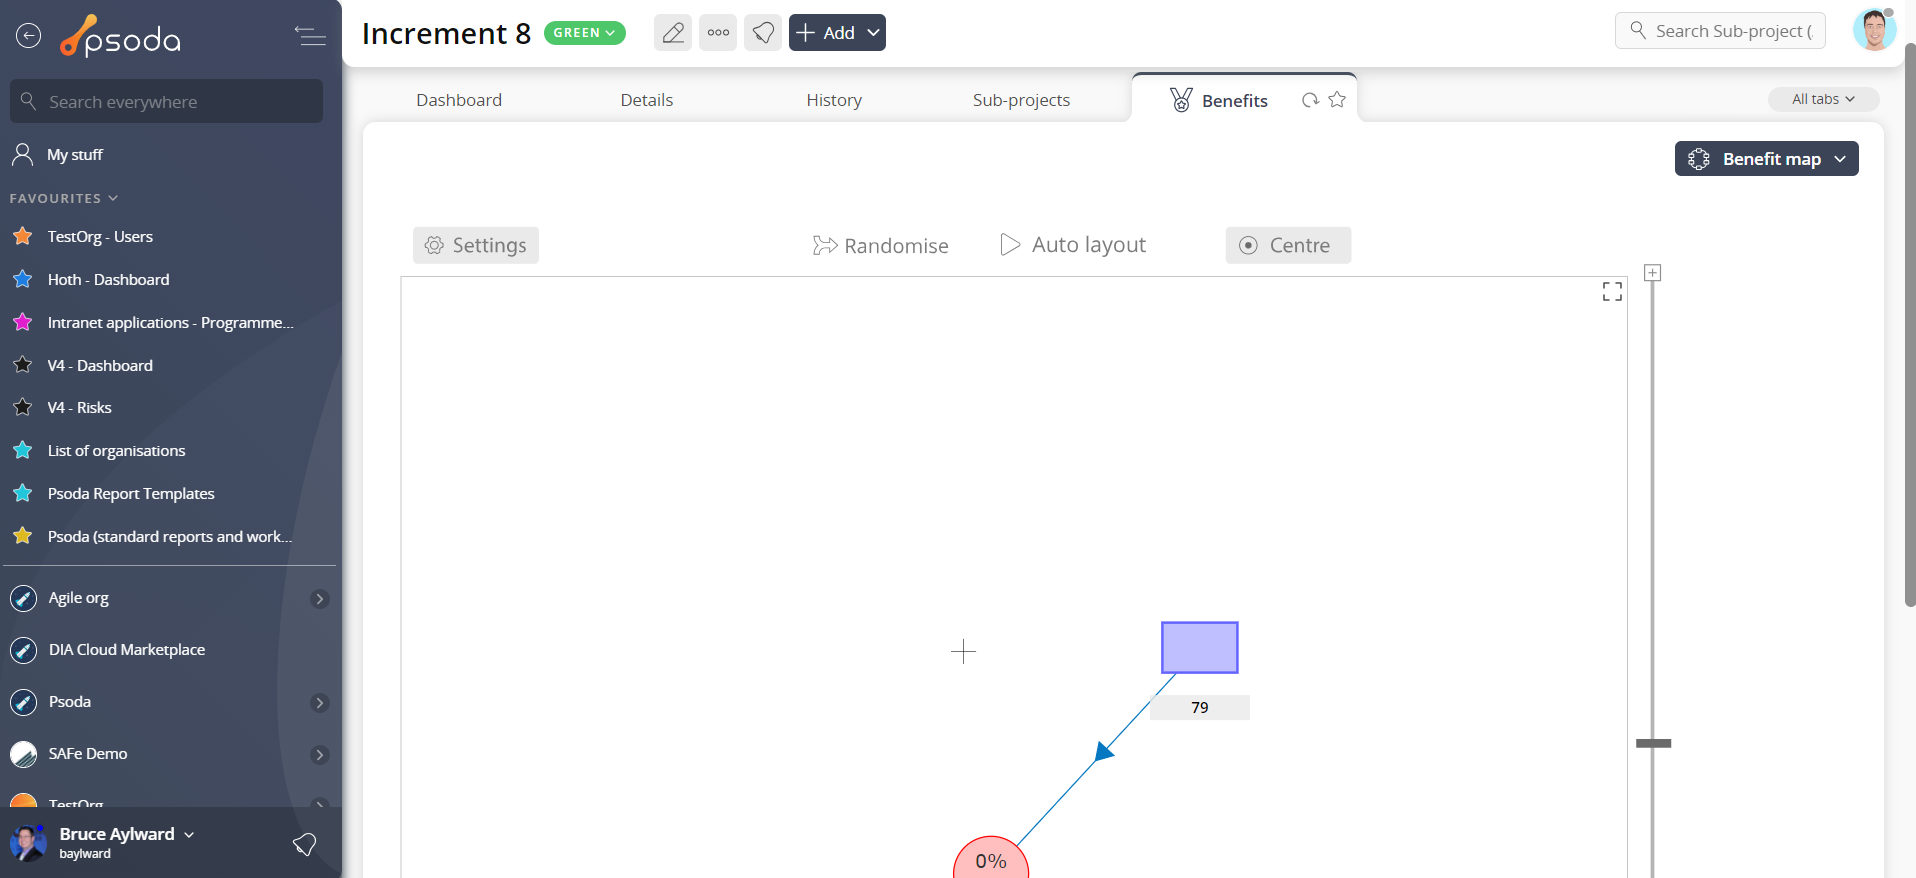Click the Auto layout button
This screenshot has height=878, width=1916.
pyautogui.click(x=1073, y=245)
